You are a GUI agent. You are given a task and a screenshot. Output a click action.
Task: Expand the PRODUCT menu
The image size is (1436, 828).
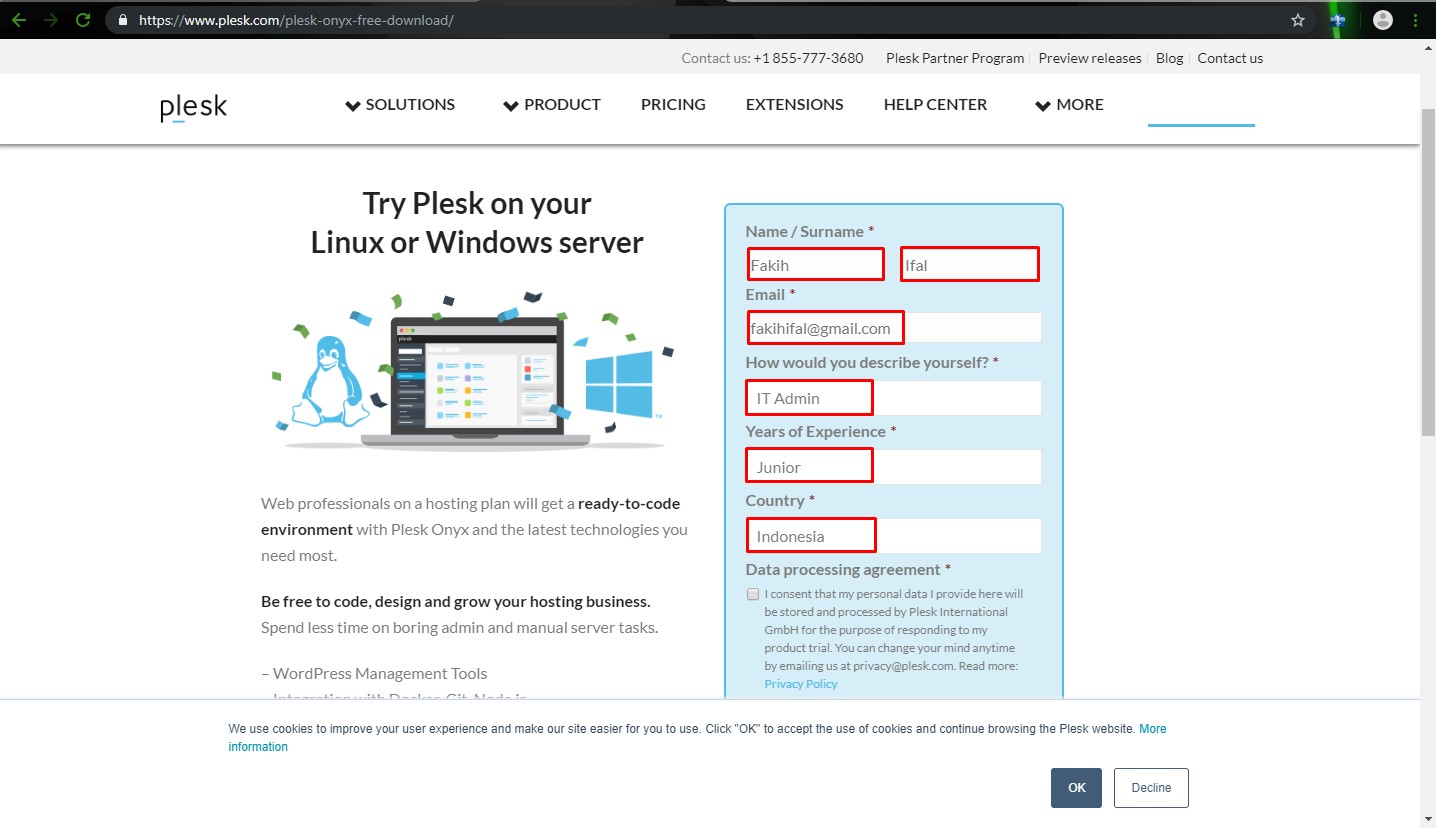551,104
